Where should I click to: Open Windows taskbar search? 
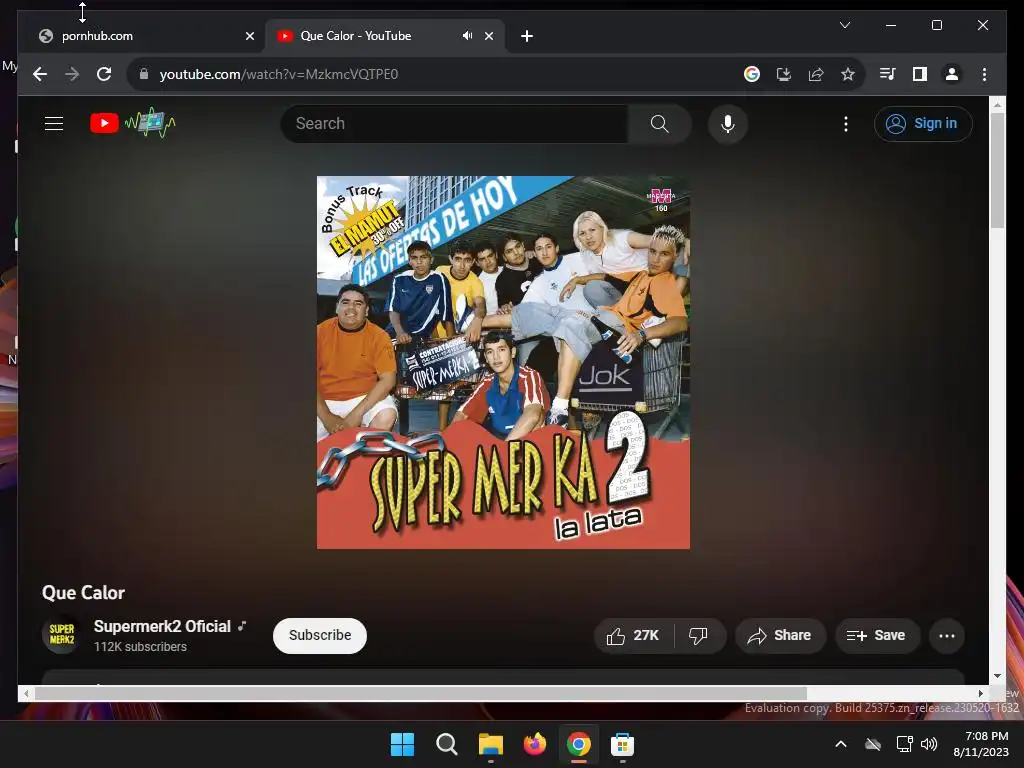447,744
